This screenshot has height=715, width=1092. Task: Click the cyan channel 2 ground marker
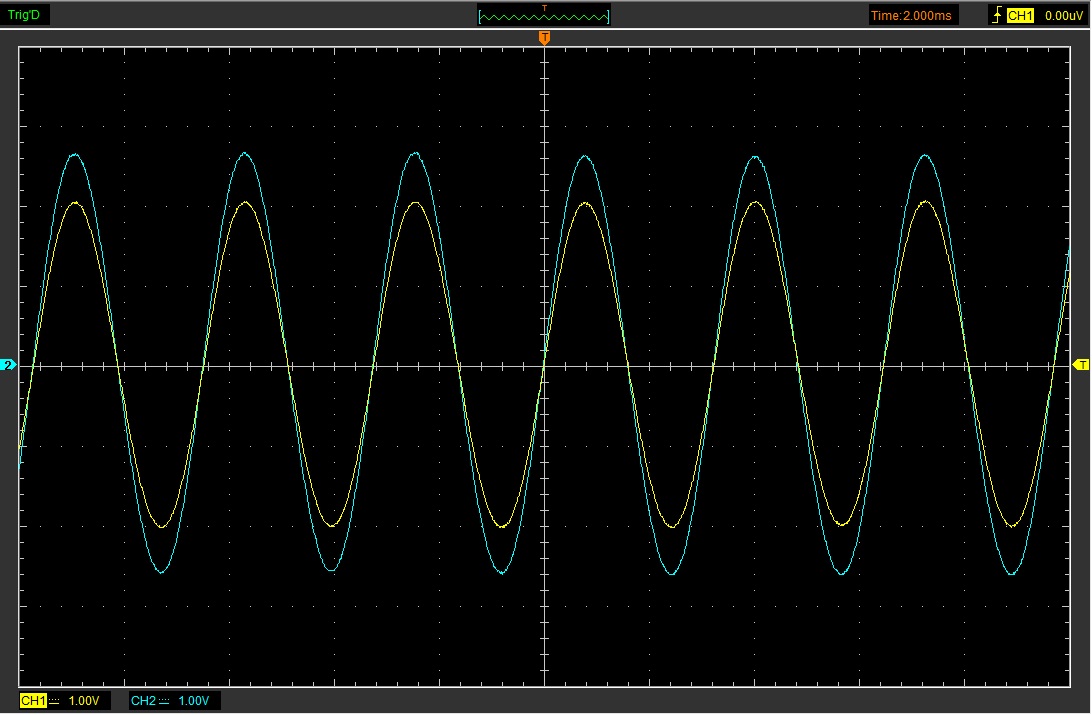pos(9,366)
